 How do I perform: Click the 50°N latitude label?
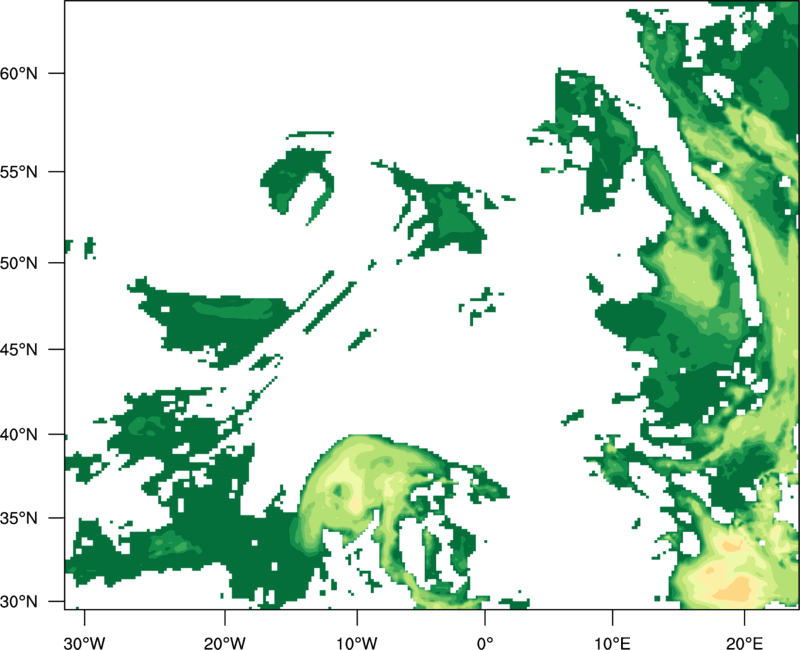pyautogui.click(x=18, y=263)
